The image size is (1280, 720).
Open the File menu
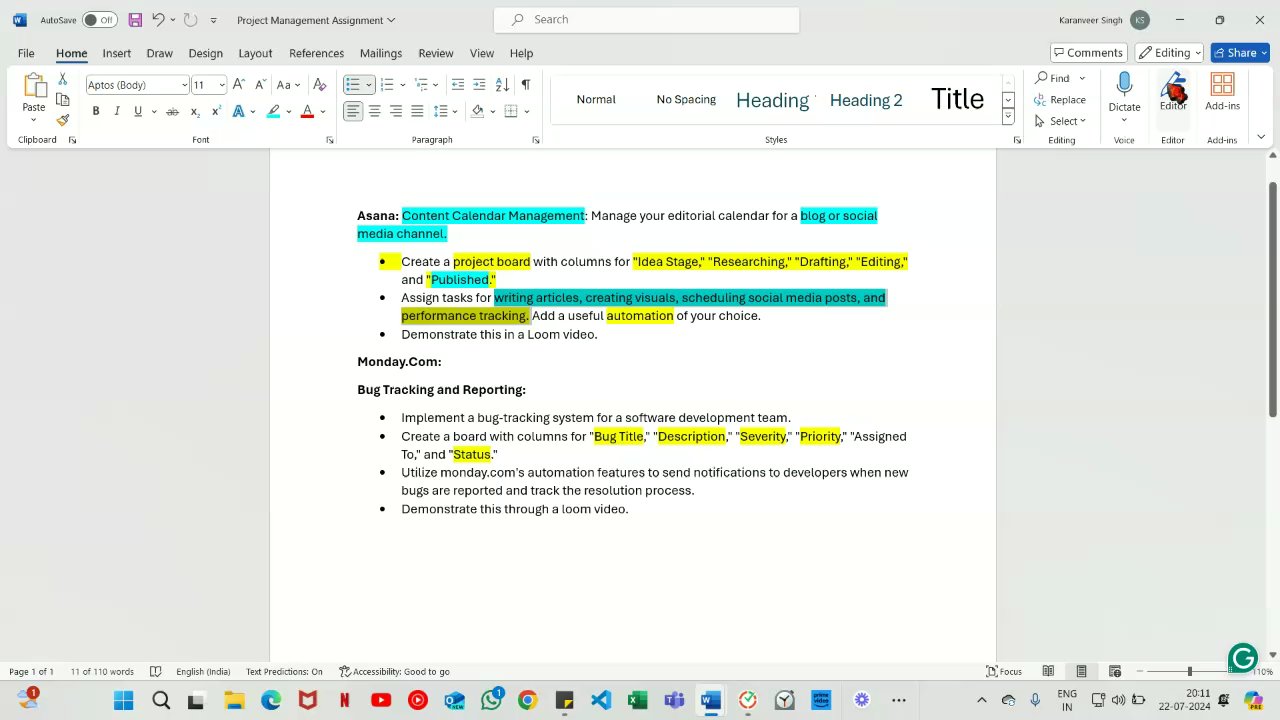(x=26, y=53)
